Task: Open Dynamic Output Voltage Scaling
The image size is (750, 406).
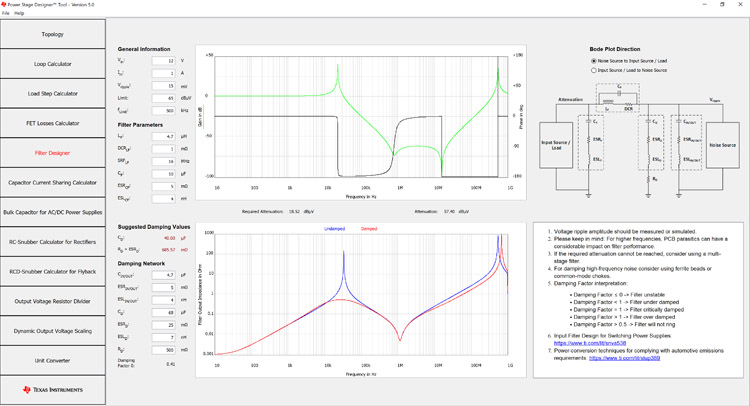Action: click(53, 330)
